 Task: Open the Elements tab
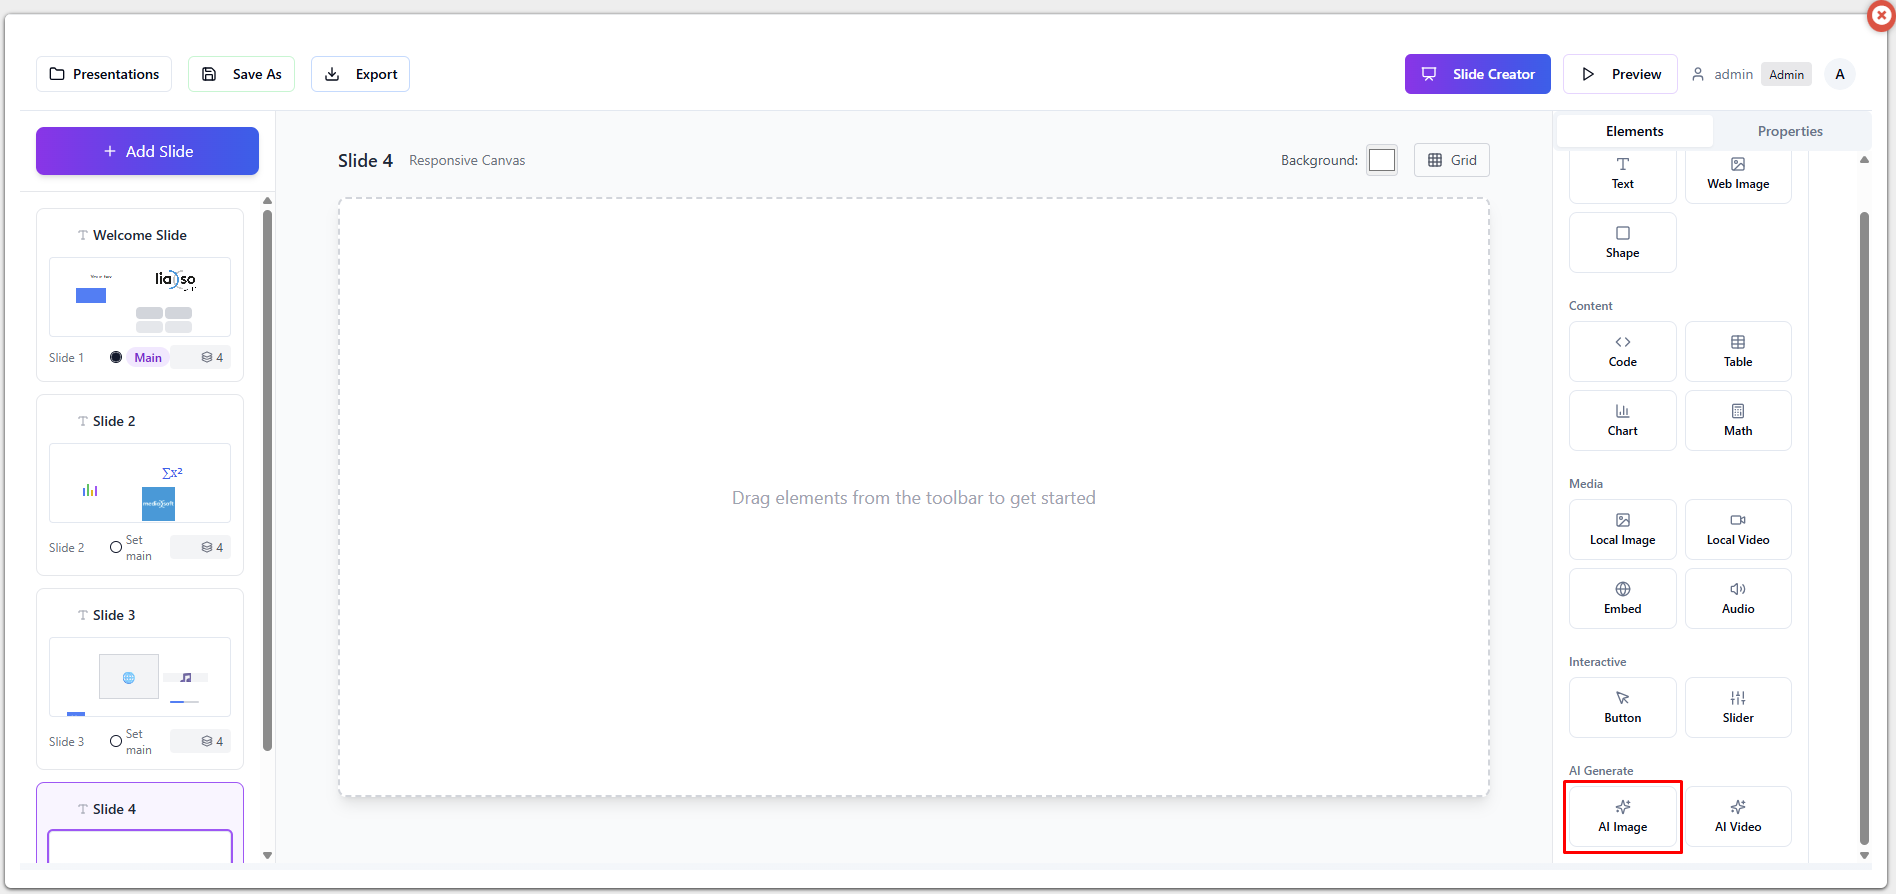pyautogui.click(x=1634, y=131)
